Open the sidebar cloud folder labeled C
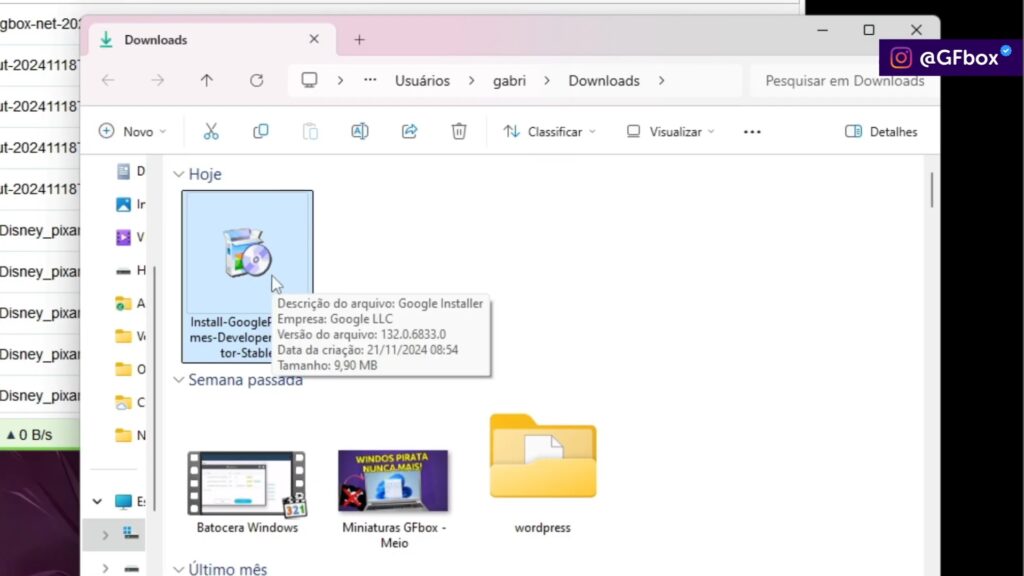This screenshot has height=576, width=1024. pos(131,402)
